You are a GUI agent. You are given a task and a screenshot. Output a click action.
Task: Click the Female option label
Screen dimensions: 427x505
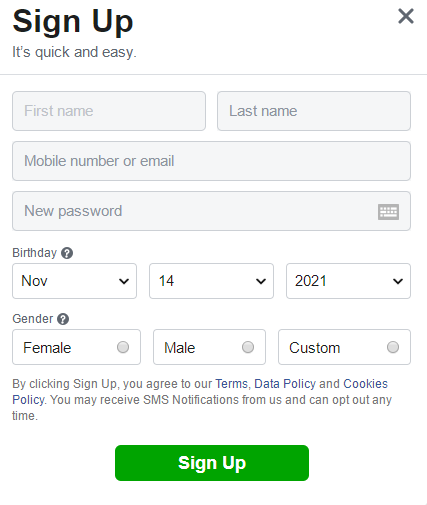pyautogui.click(x=47, y=348)
